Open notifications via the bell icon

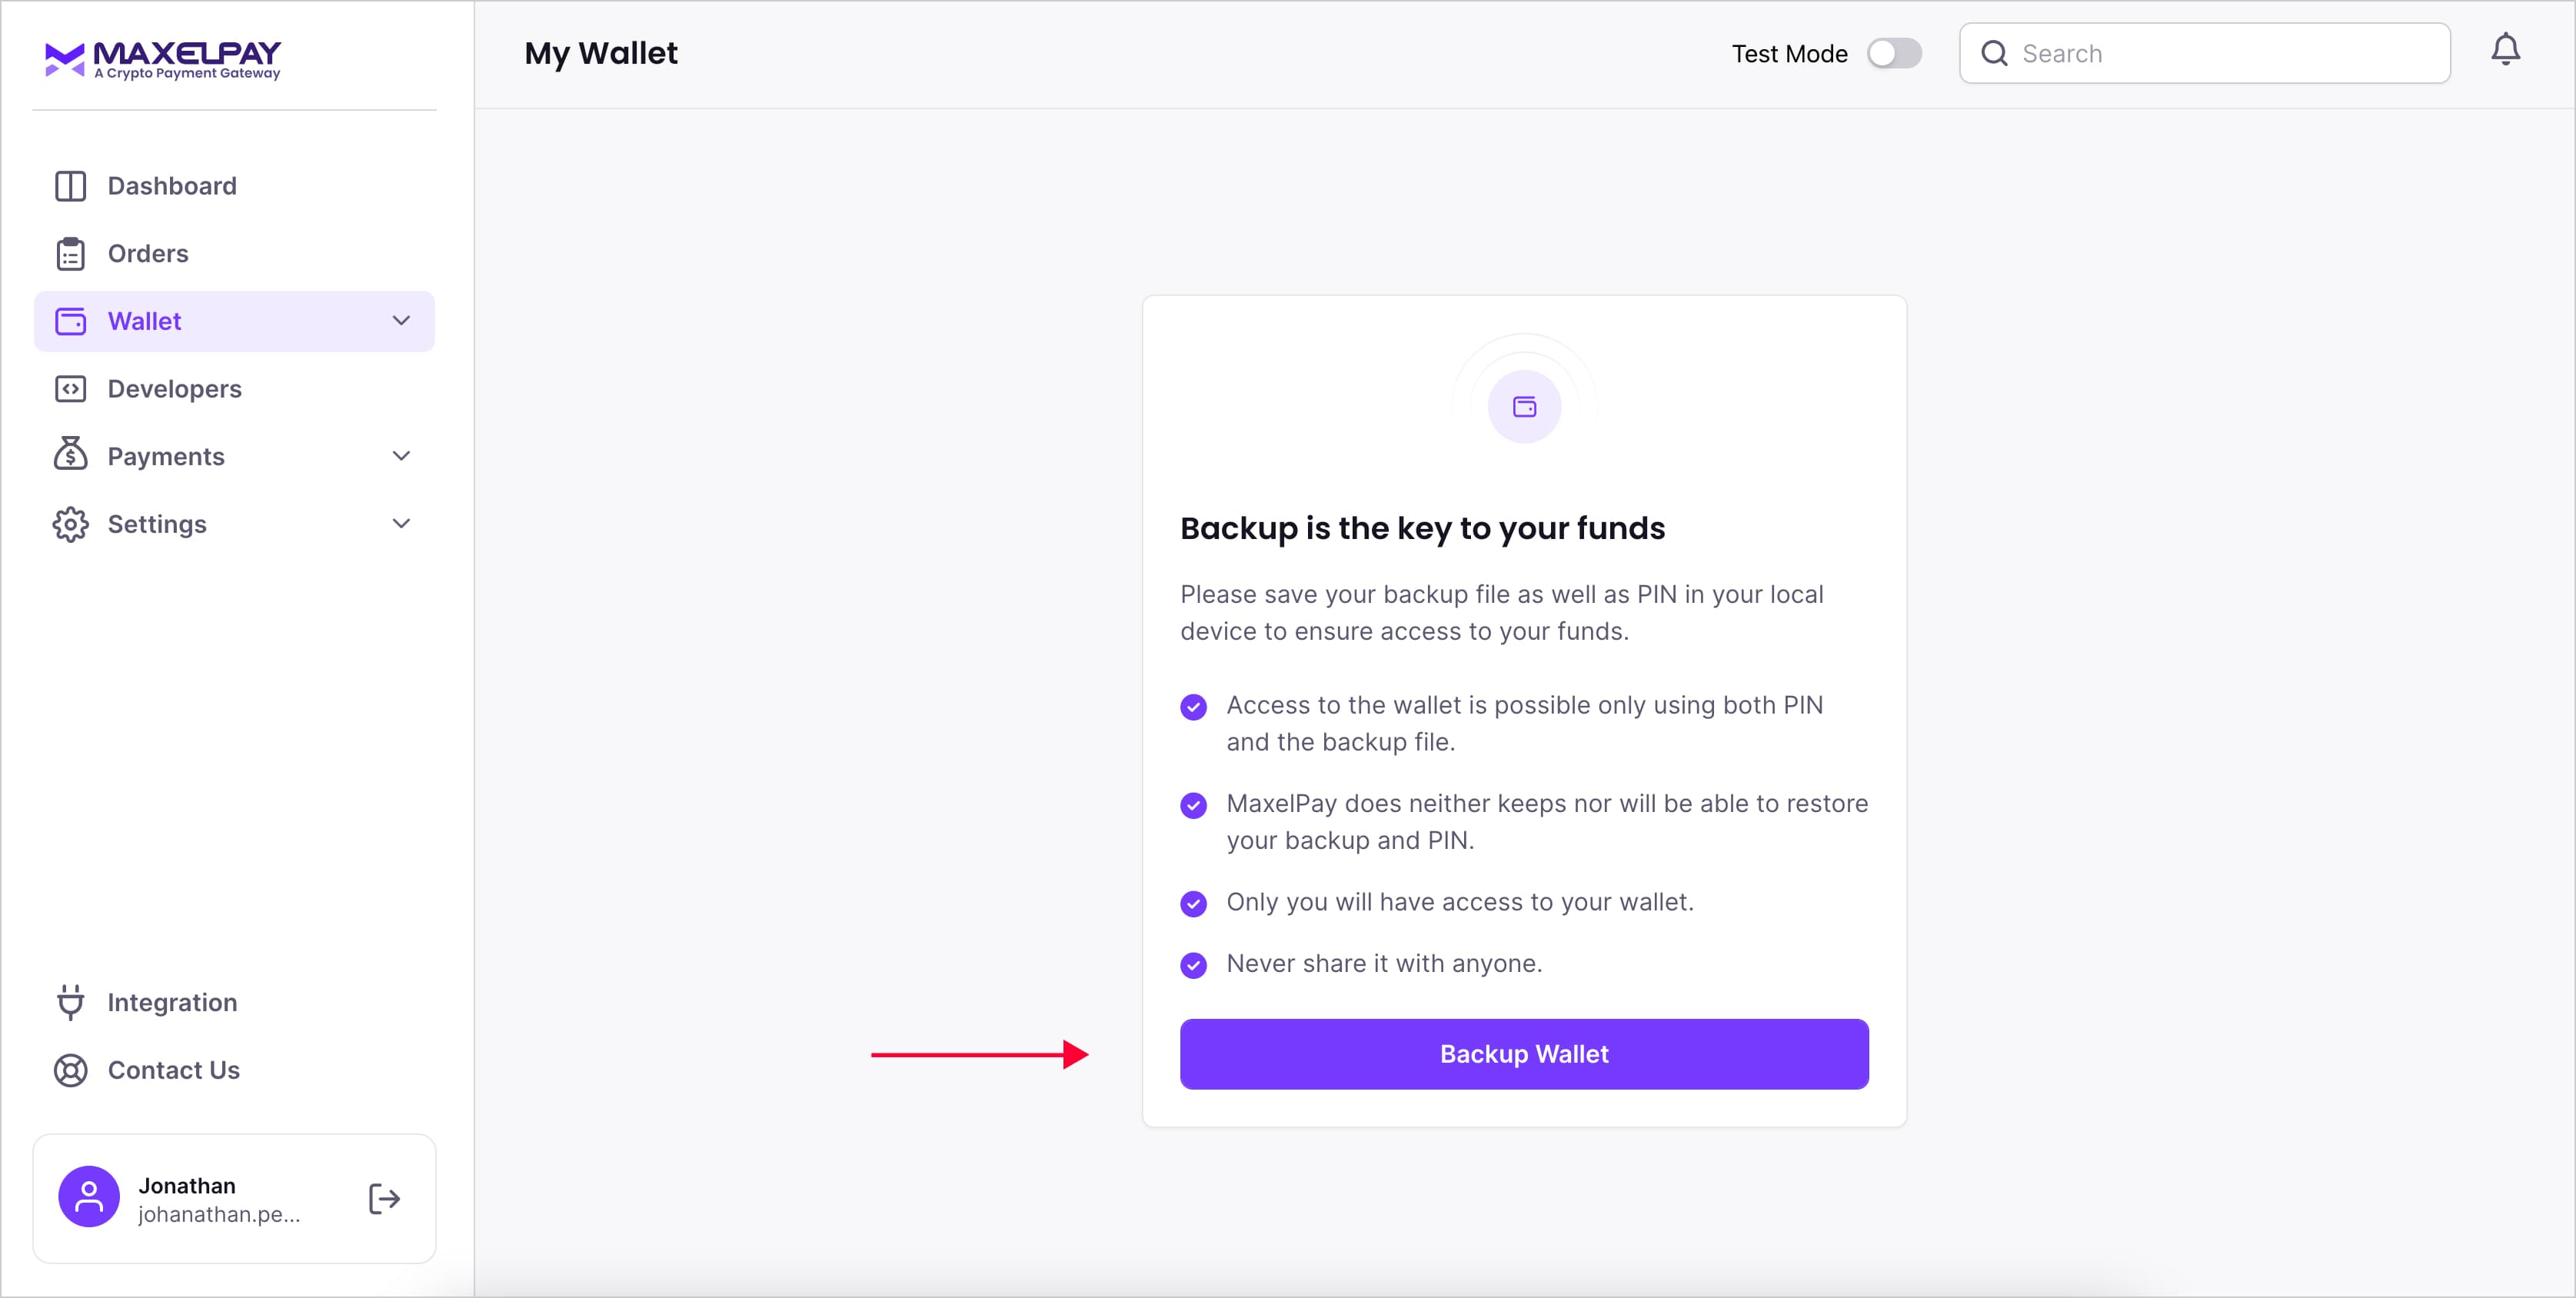(2506, 49)
